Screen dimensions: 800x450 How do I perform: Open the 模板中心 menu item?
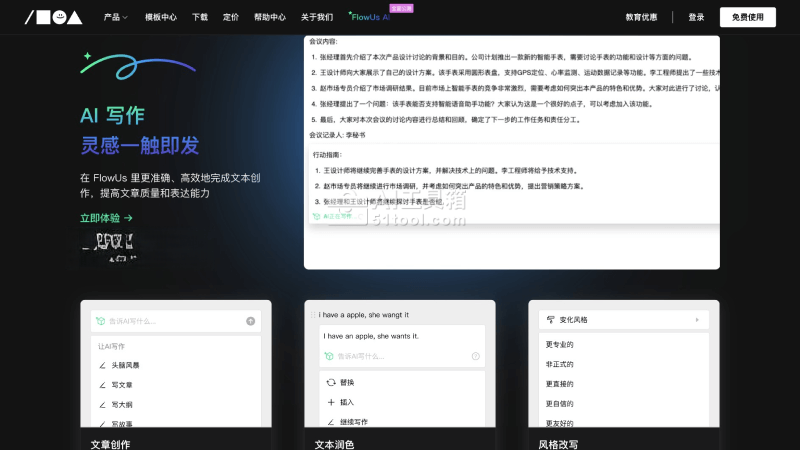[x=160, y=17]
